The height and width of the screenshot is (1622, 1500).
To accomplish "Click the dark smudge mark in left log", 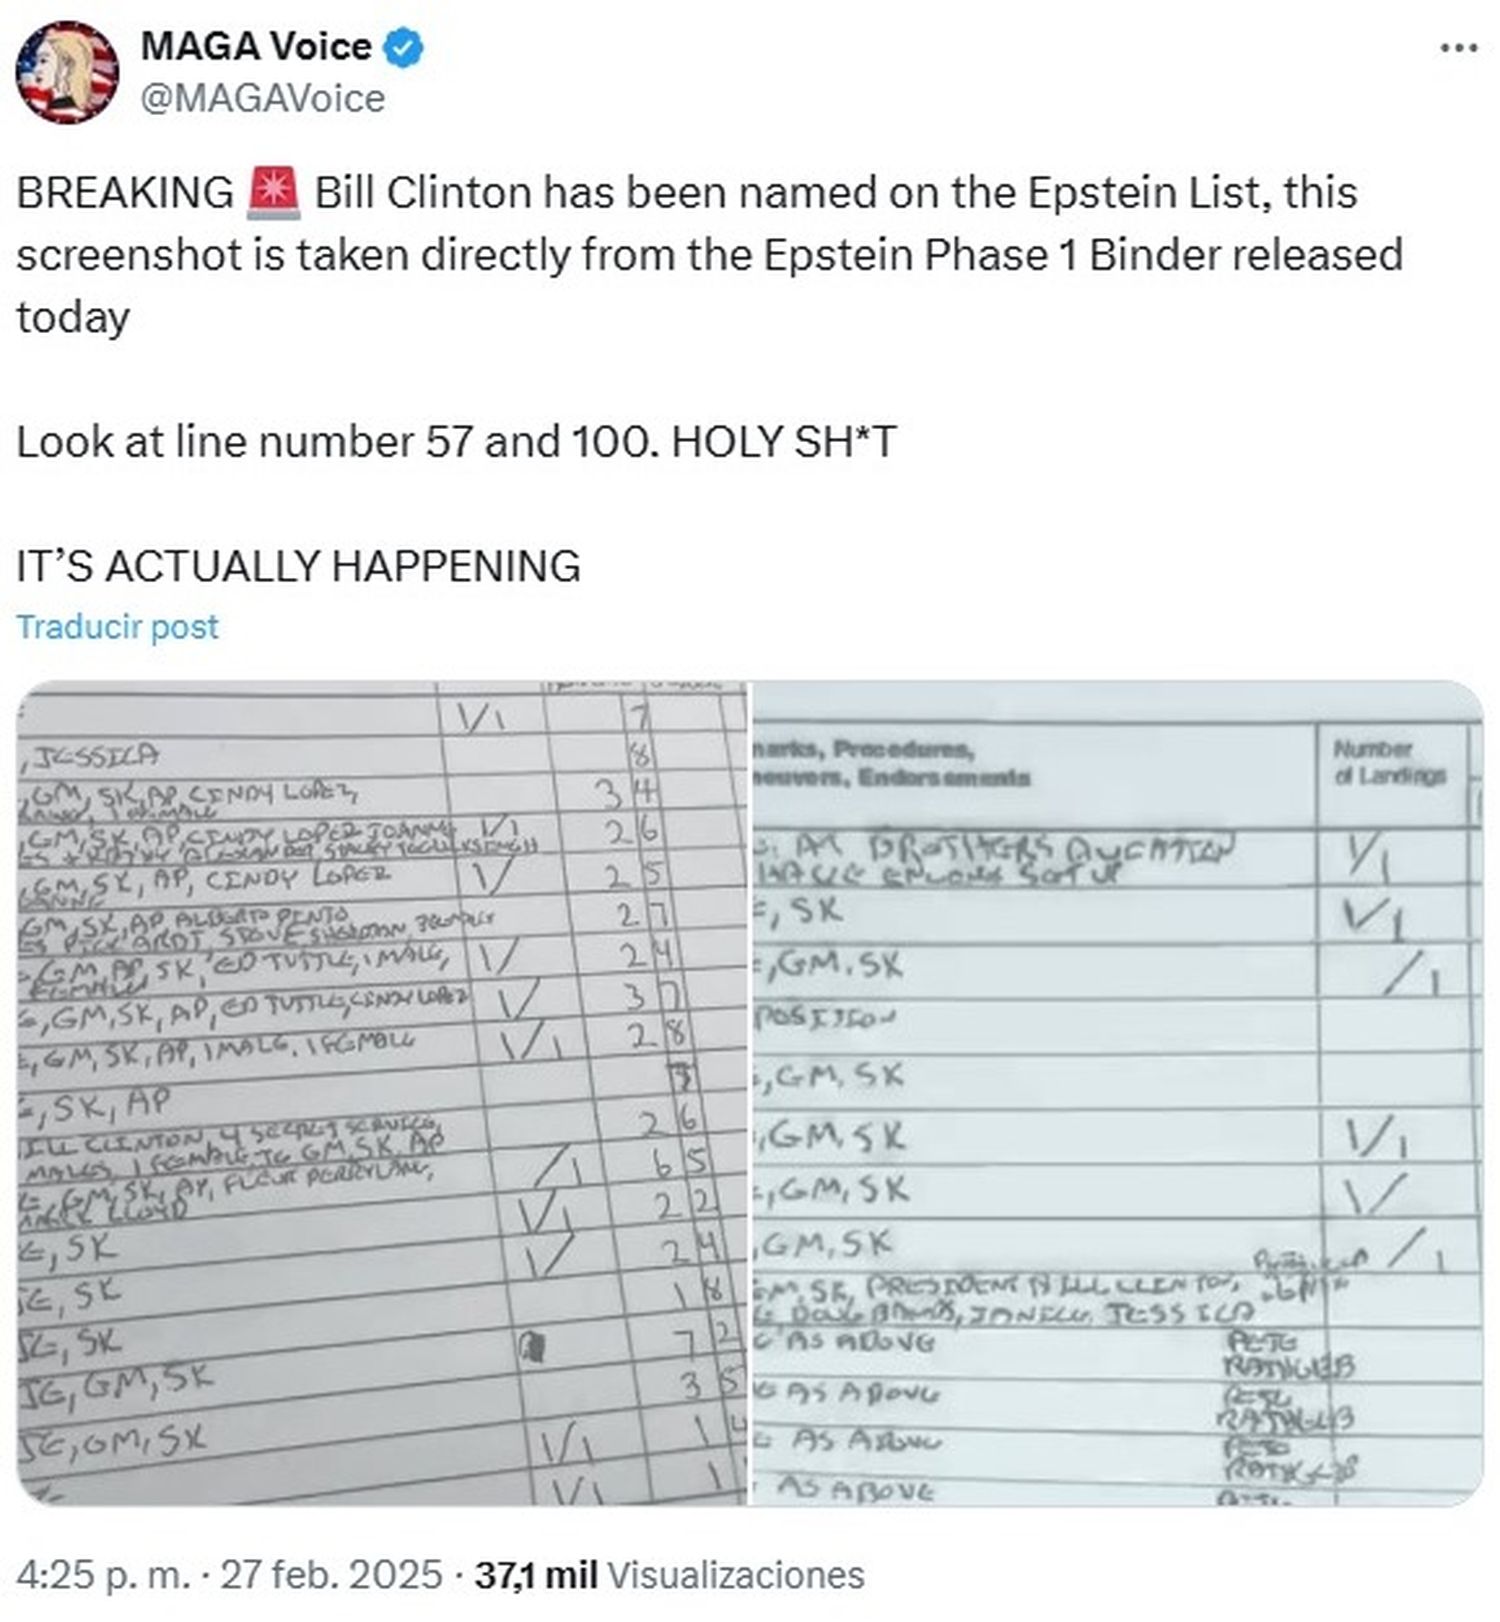I will coord(531,1350).
